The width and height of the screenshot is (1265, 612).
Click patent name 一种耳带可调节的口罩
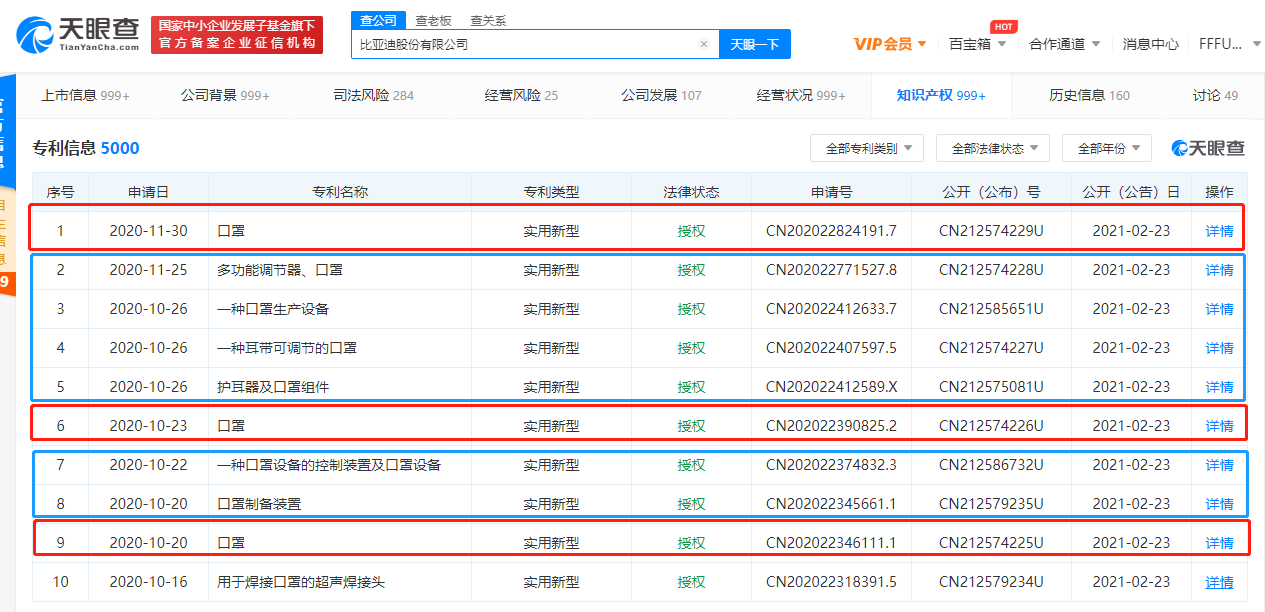[x=286, y=348]
